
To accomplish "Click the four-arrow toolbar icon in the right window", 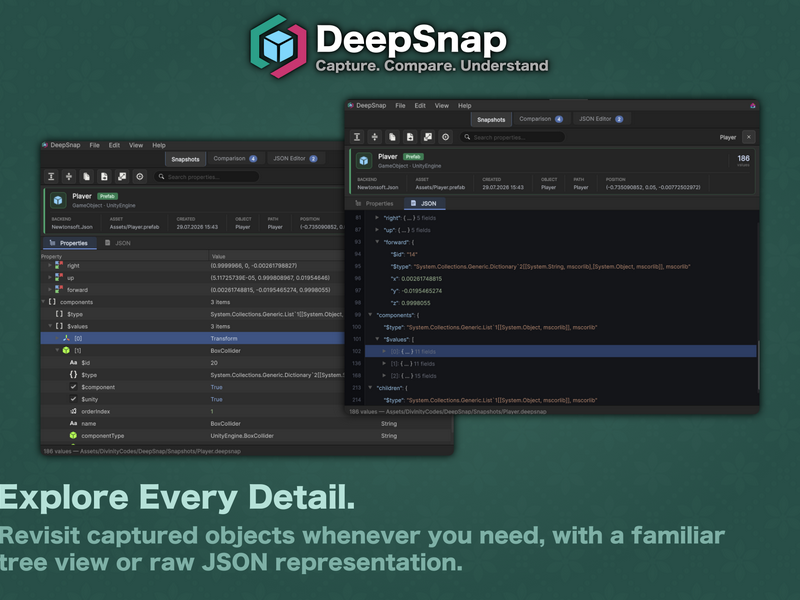I will point(374,137).
